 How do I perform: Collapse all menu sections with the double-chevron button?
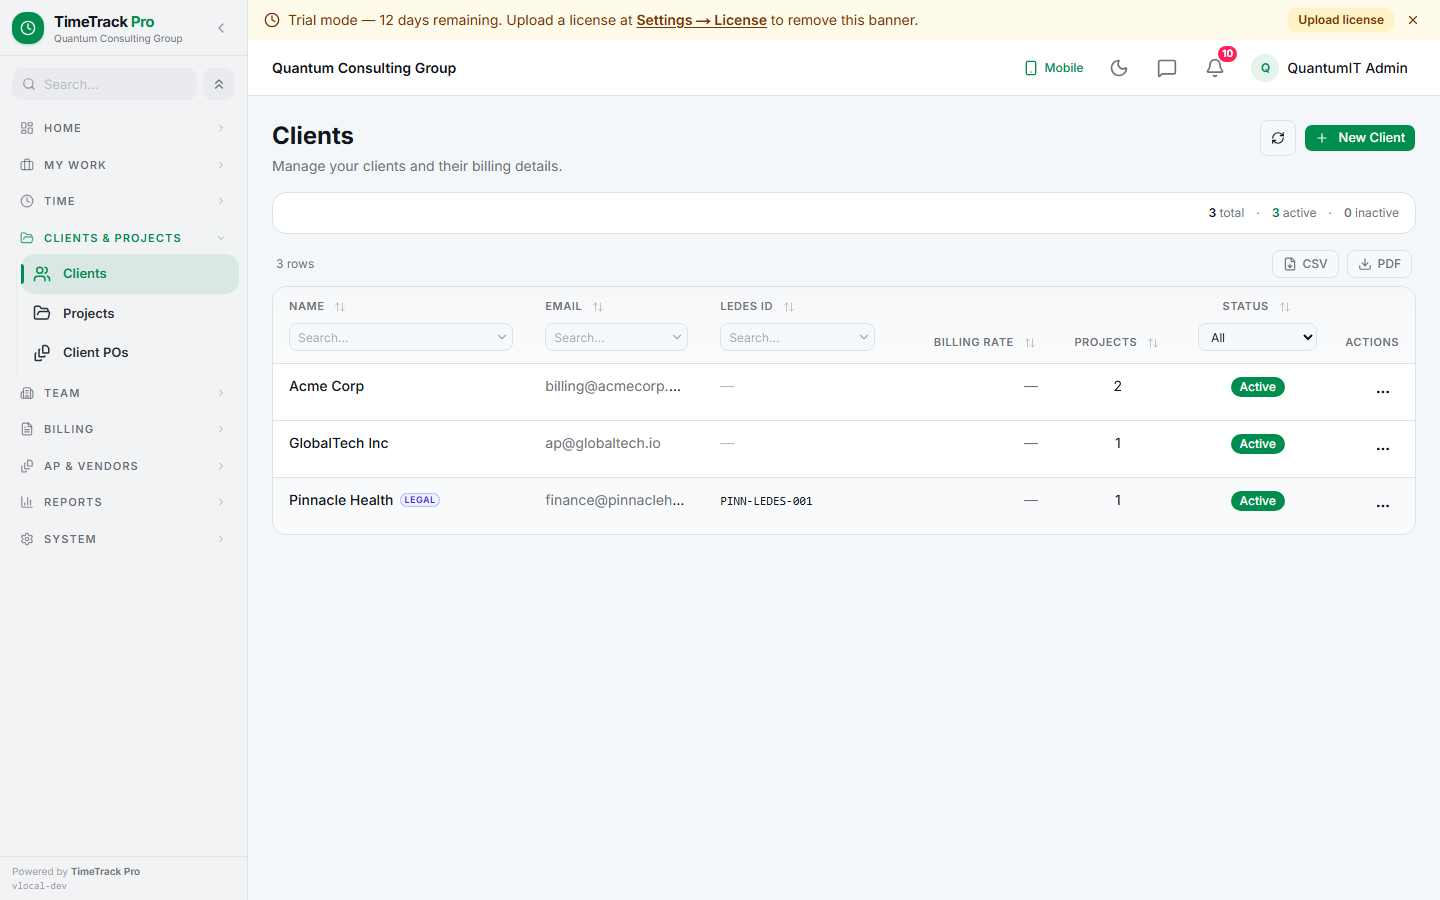point(219,84)
